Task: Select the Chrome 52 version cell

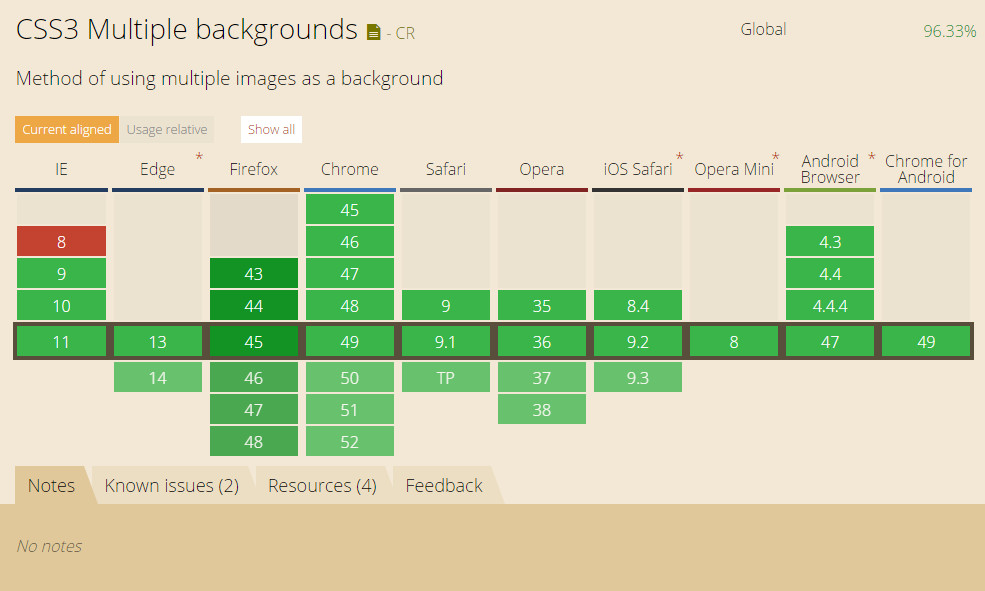Action: [x=349, y=441]
